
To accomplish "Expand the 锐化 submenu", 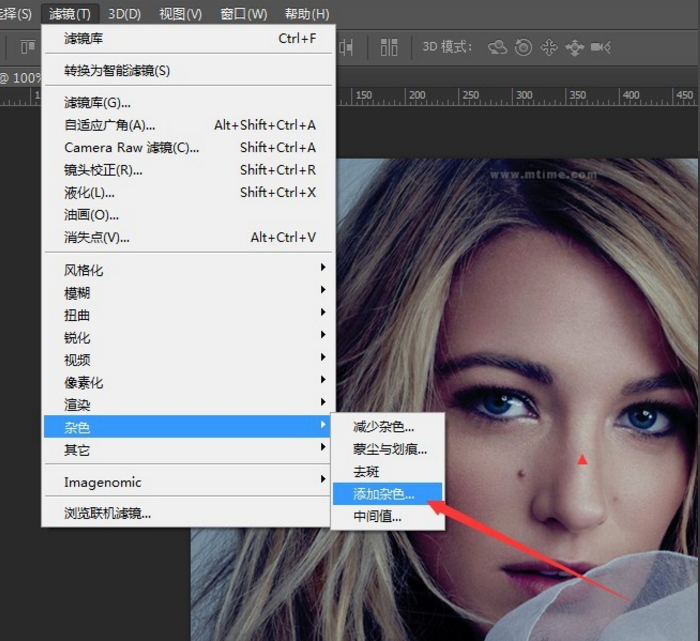I will pyautogui.click(x=77, y=337).
